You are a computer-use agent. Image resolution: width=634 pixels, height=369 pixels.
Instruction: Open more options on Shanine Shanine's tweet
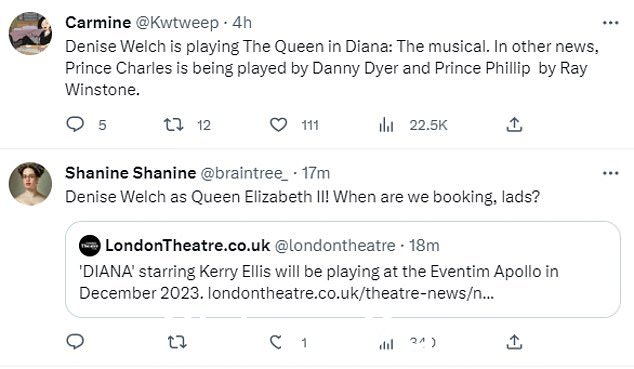click(x=611, y=173)
